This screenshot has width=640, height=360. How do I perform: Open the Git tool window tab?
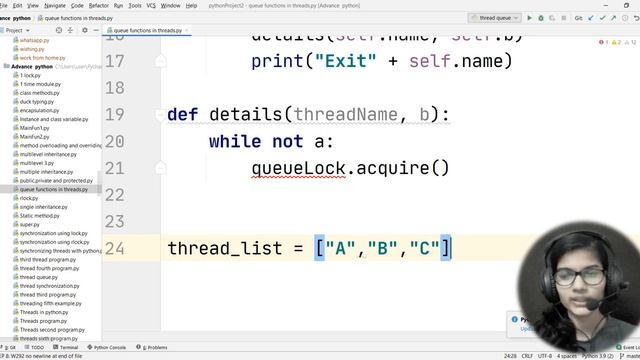(x=9, y=347)
